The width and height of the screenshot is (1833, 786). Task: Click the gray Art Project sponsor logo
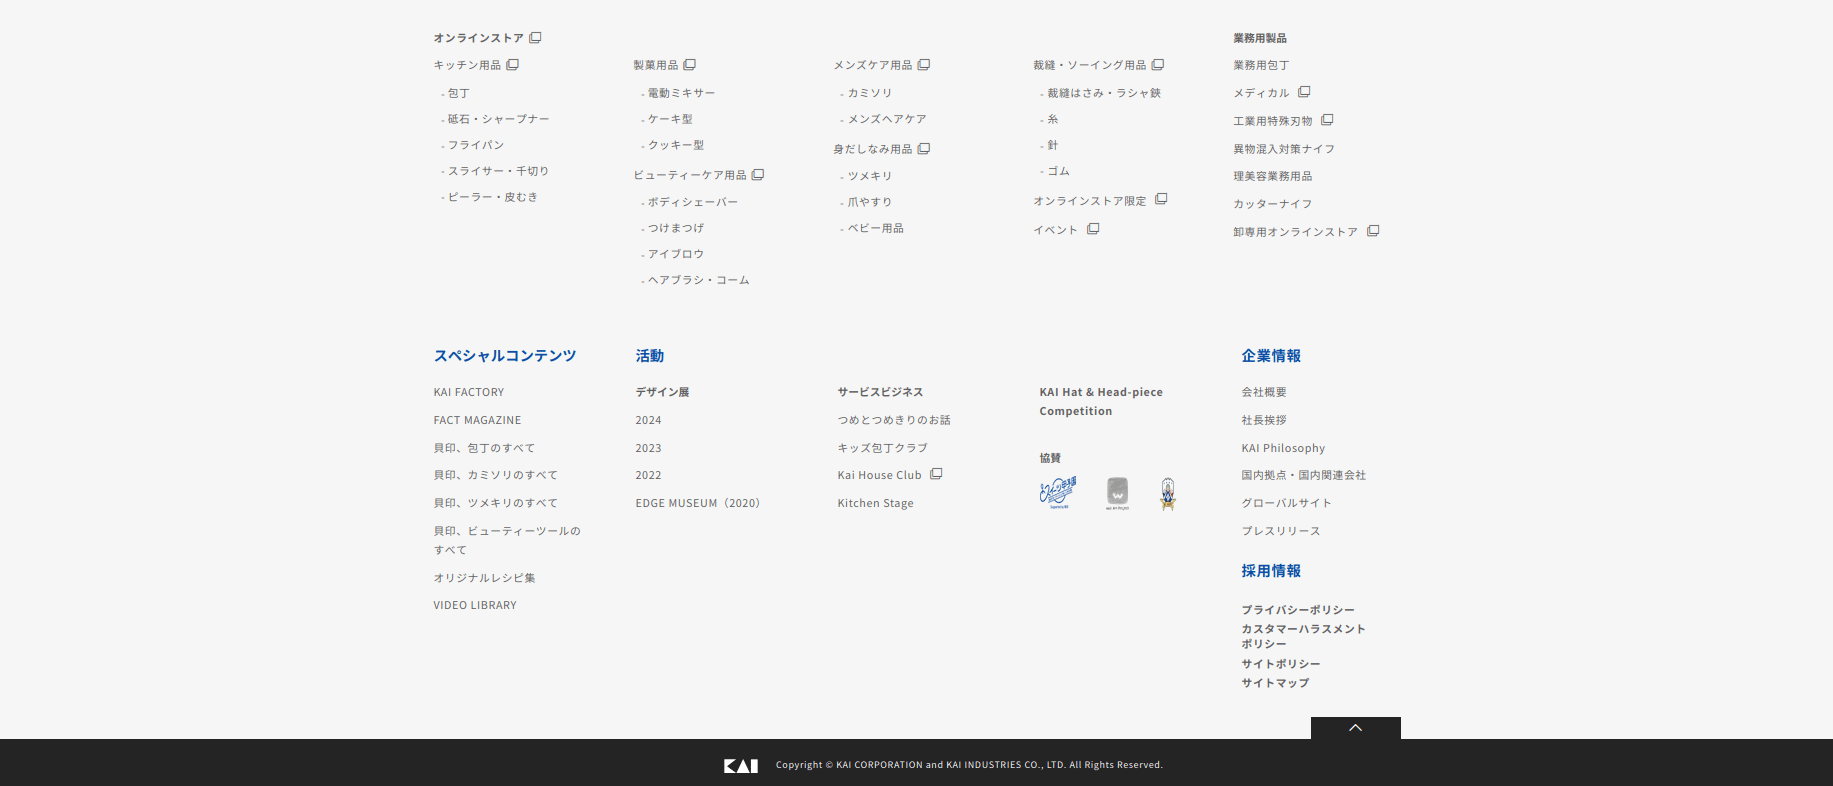click(1117, 492)
